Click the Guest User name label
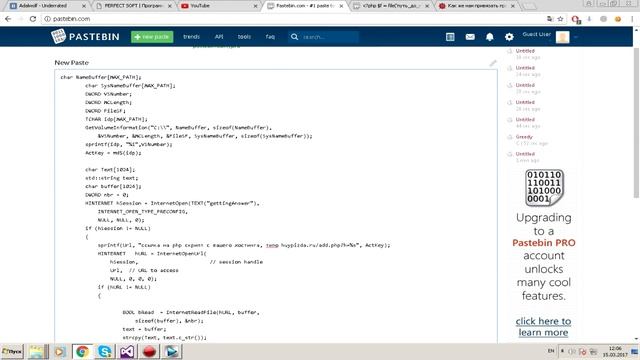Image resolution: width=640 pixels, height=360 pixels. (537, 34)
